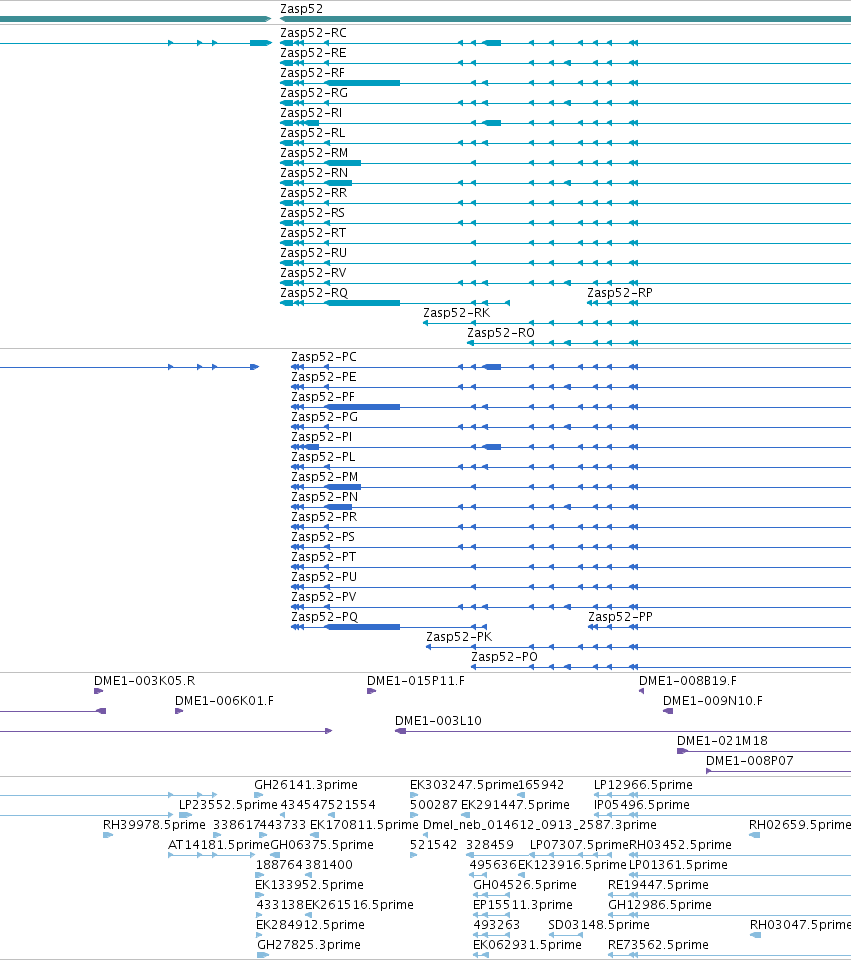Viewport: 851px width, 960px height.
Task: Click Zasp52-PL protein label
Action: [x=323, y=457]
